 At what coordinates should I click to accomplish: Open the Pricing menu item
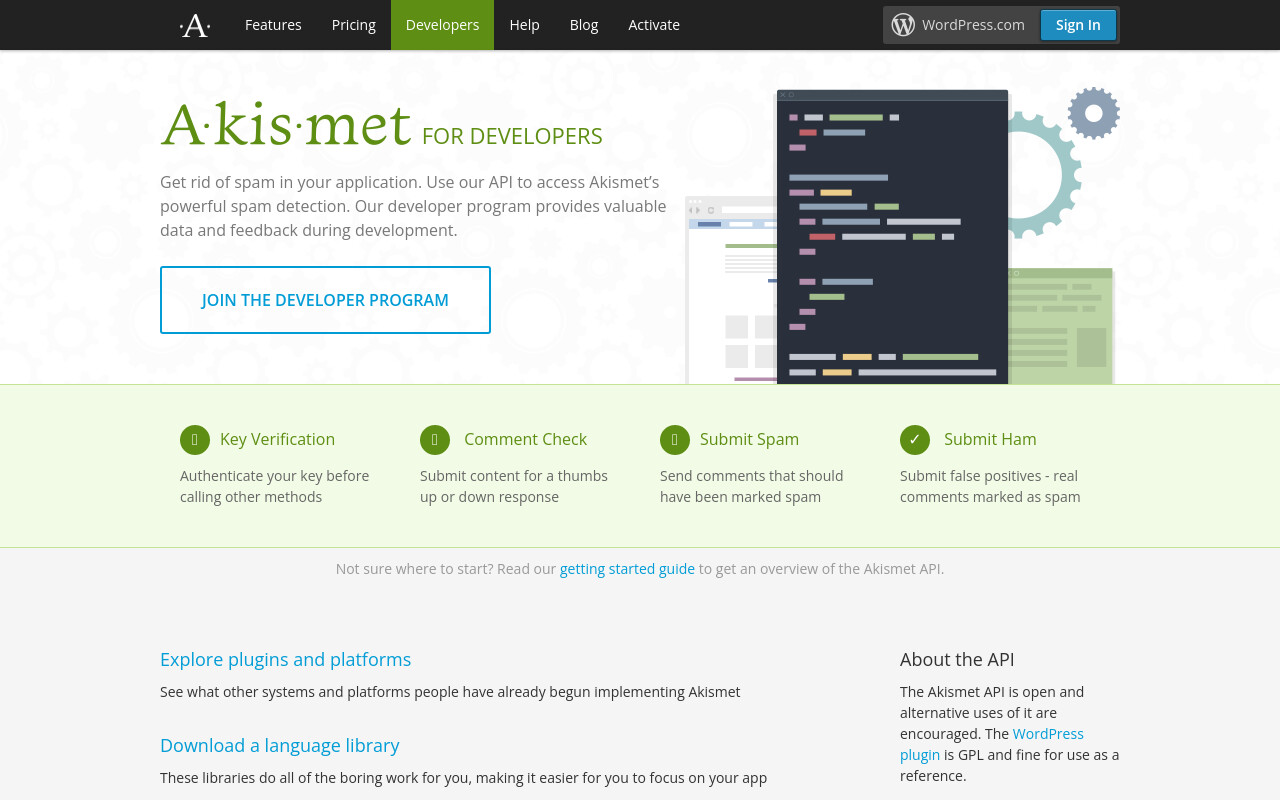coord(354,25)
